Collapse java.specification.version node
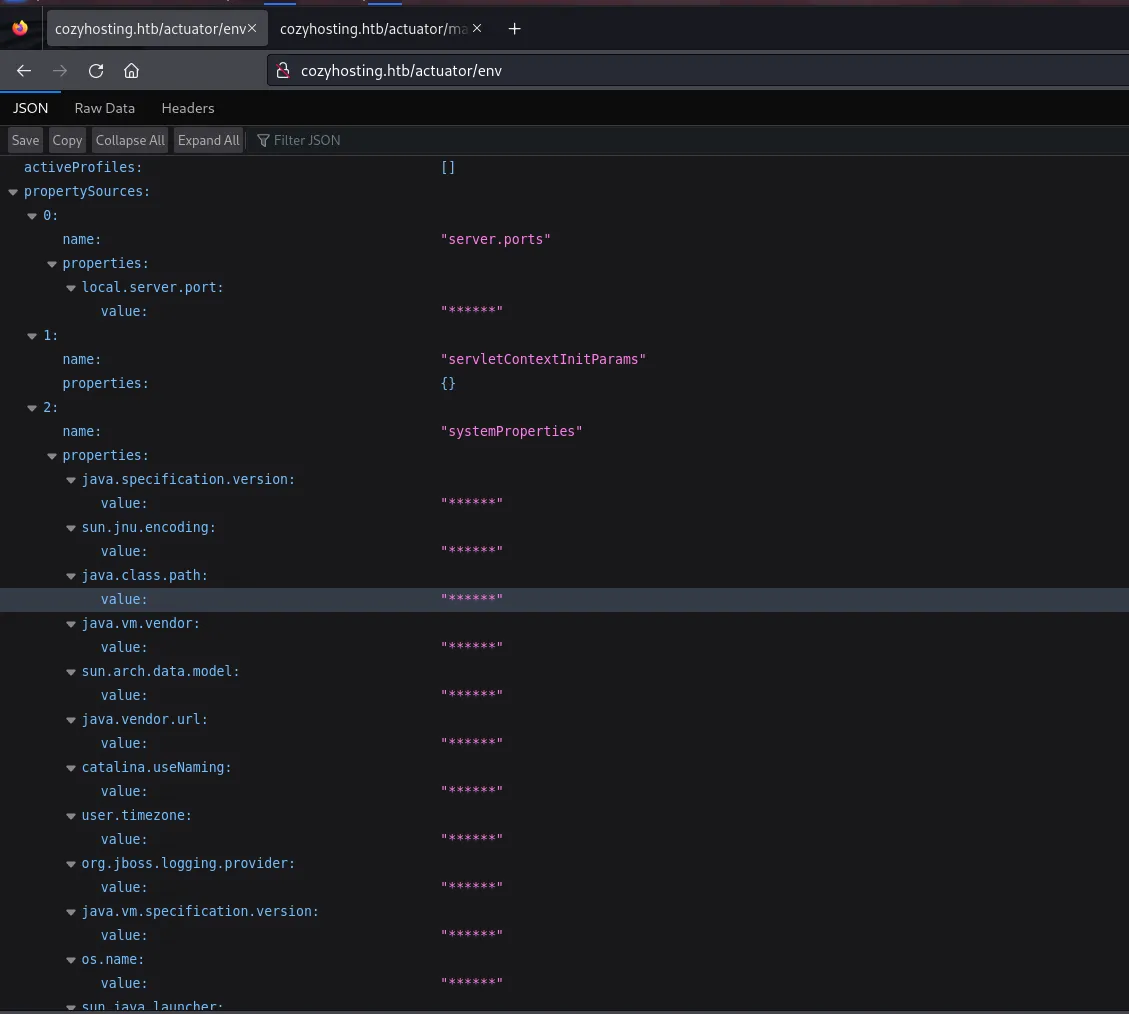The height and width of the screenshot is (1014, 1129). pyautogui.click(x=71, y=480)
